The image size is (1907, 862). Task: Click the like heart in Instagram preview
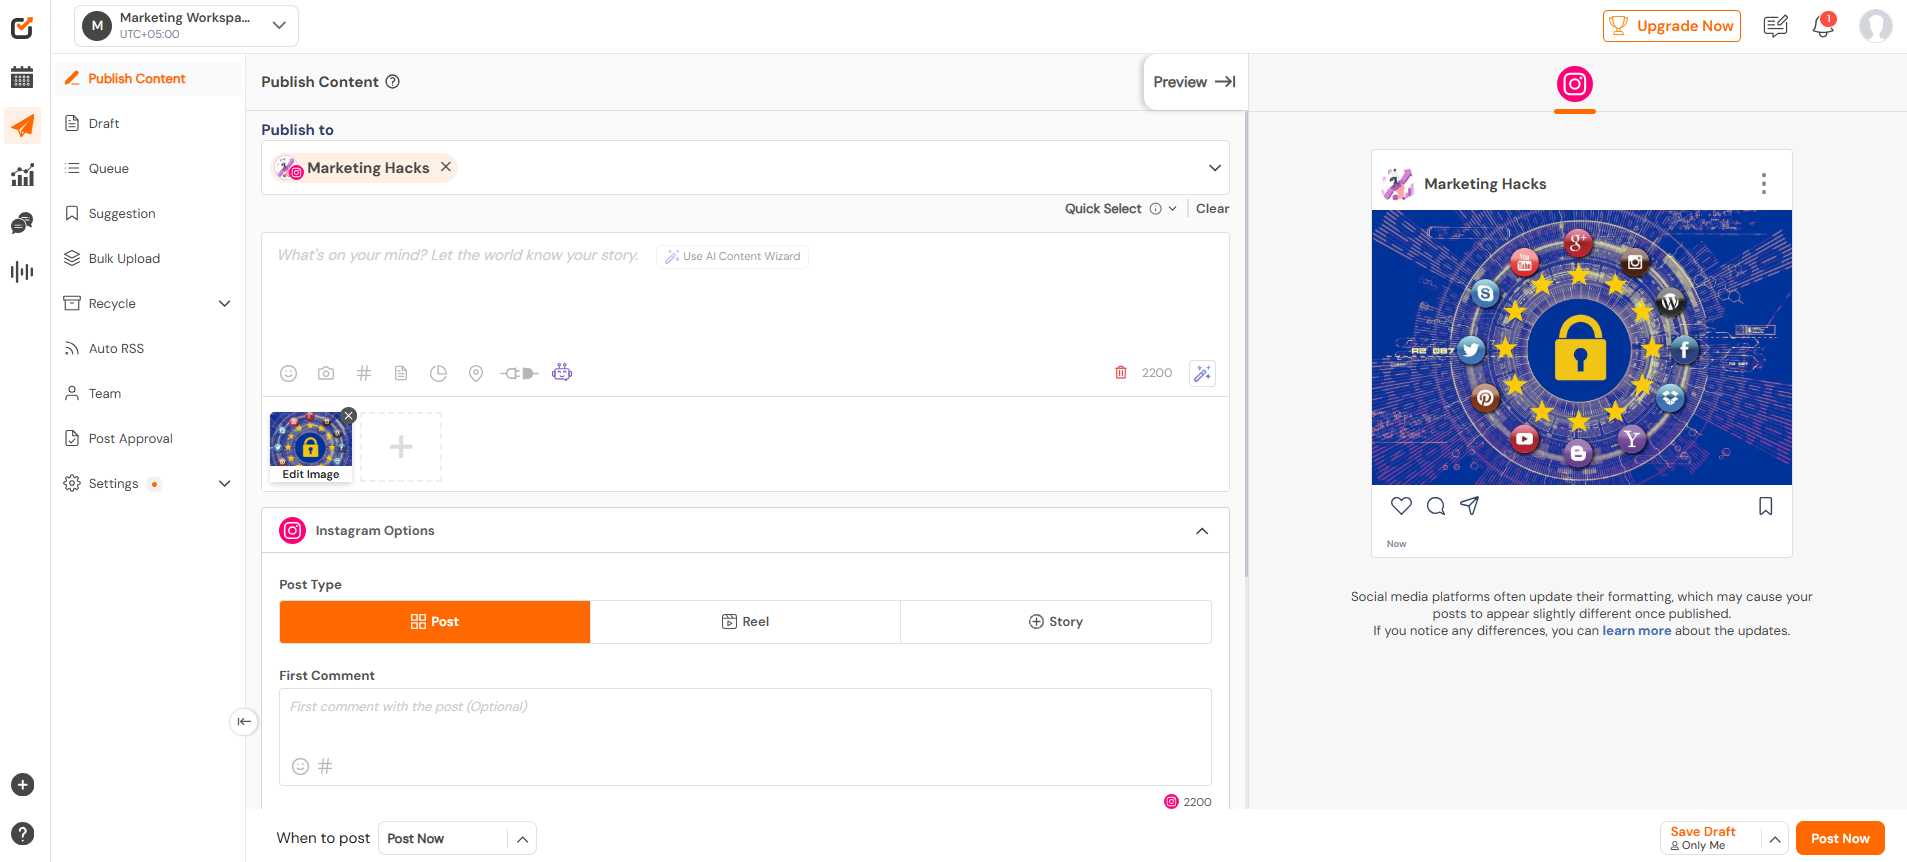click(x=1401, y=506)
